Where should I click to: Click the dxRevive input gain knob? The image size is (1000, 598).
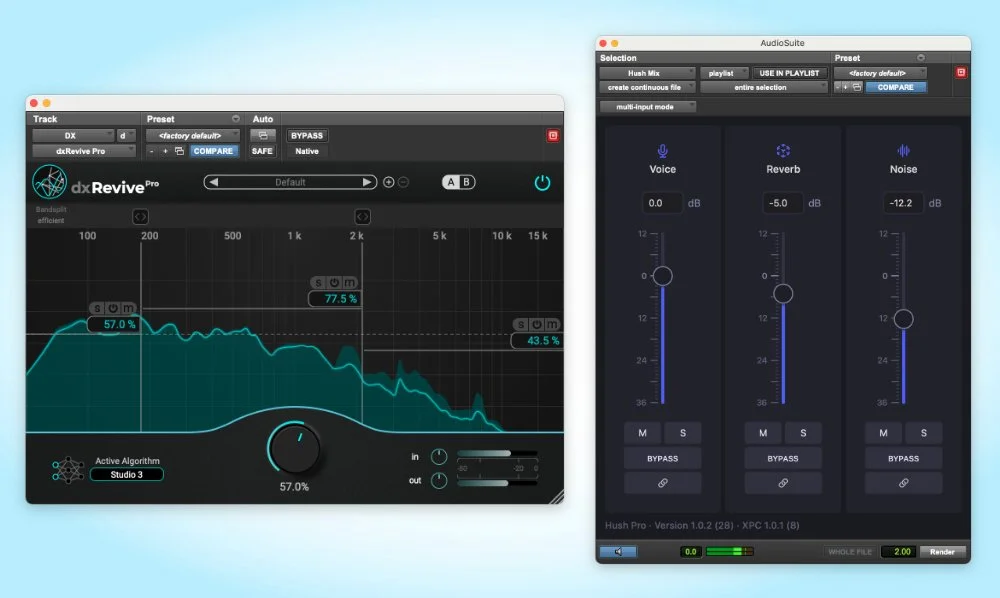tap(439, 456)
